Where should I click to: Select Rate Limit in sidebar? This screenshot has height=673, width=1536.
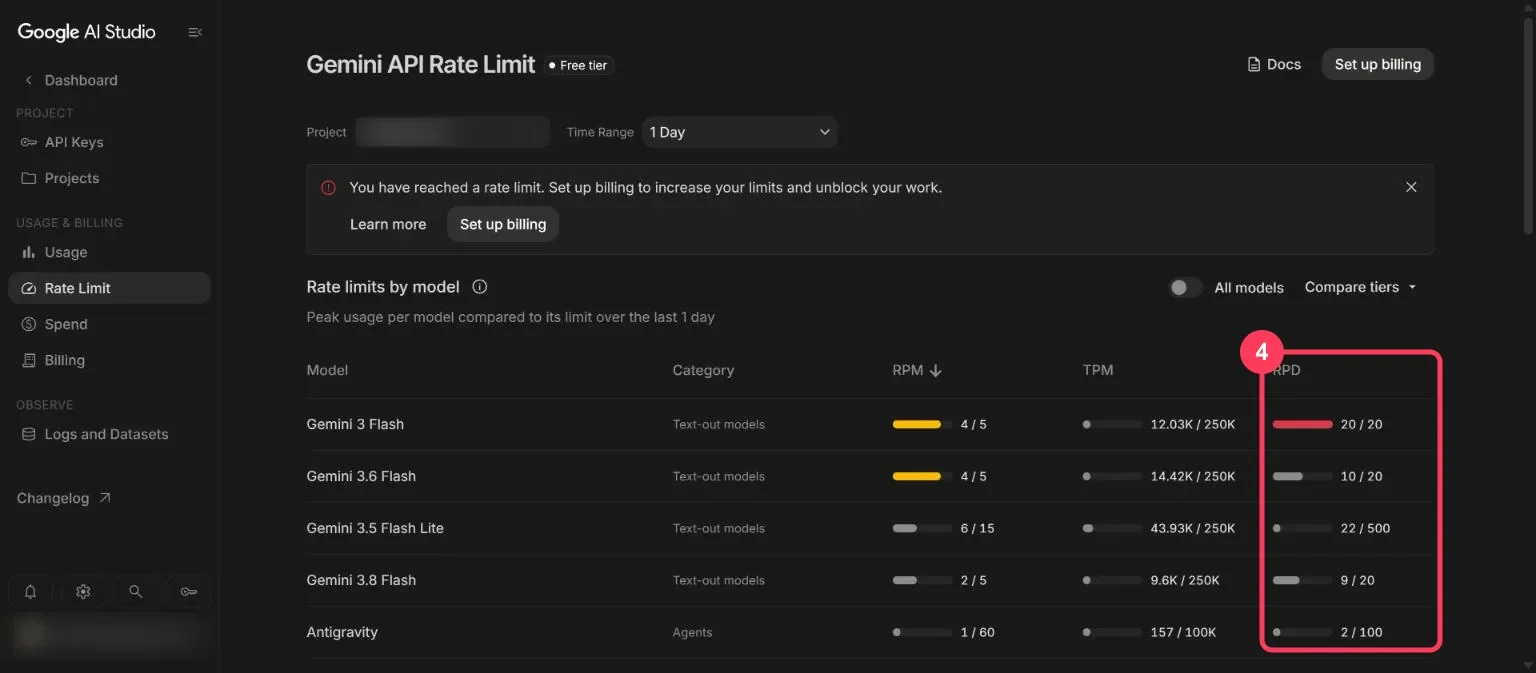pyautogui.click(x=109, y=288)
